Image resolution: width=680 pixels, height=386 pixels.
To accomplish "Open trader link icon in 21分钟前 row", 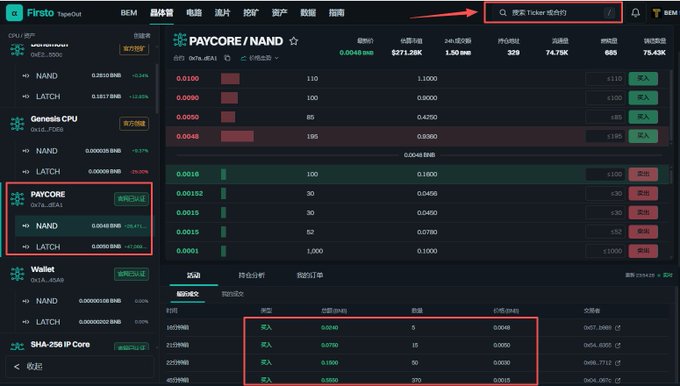I will point(618,345).
